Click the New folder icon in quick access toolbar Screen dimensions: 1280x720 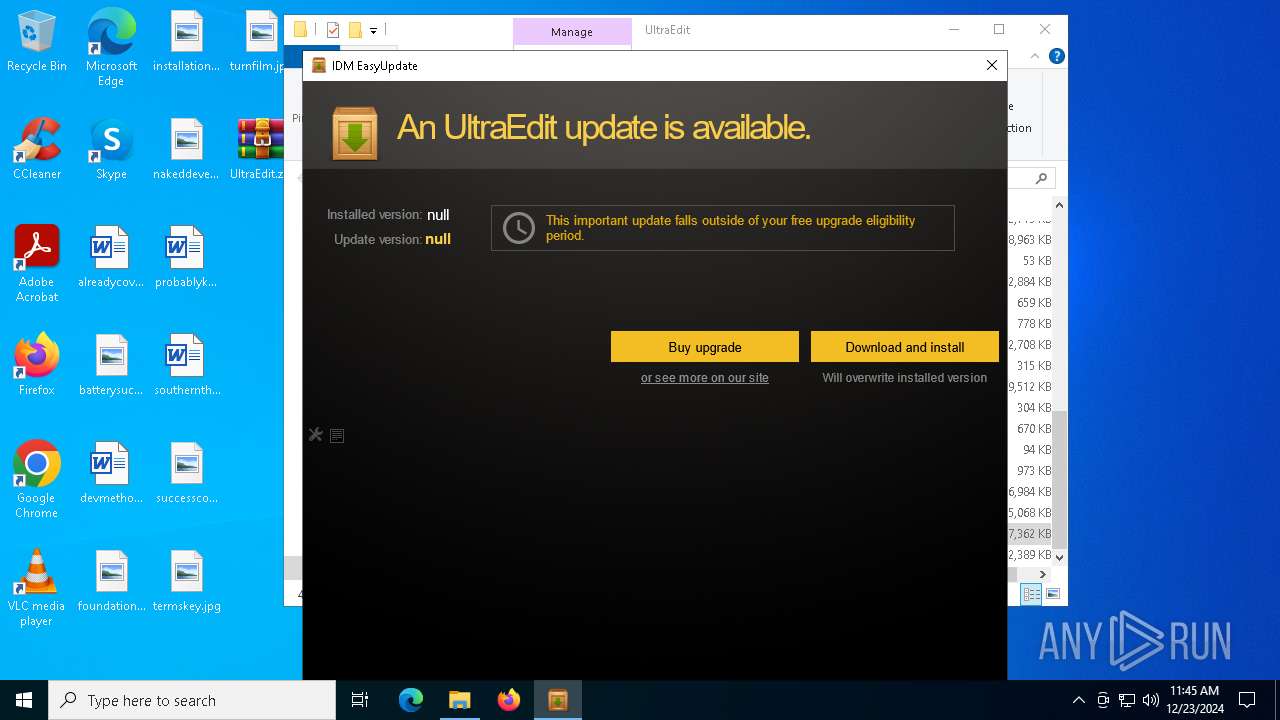tap(355, 30)
